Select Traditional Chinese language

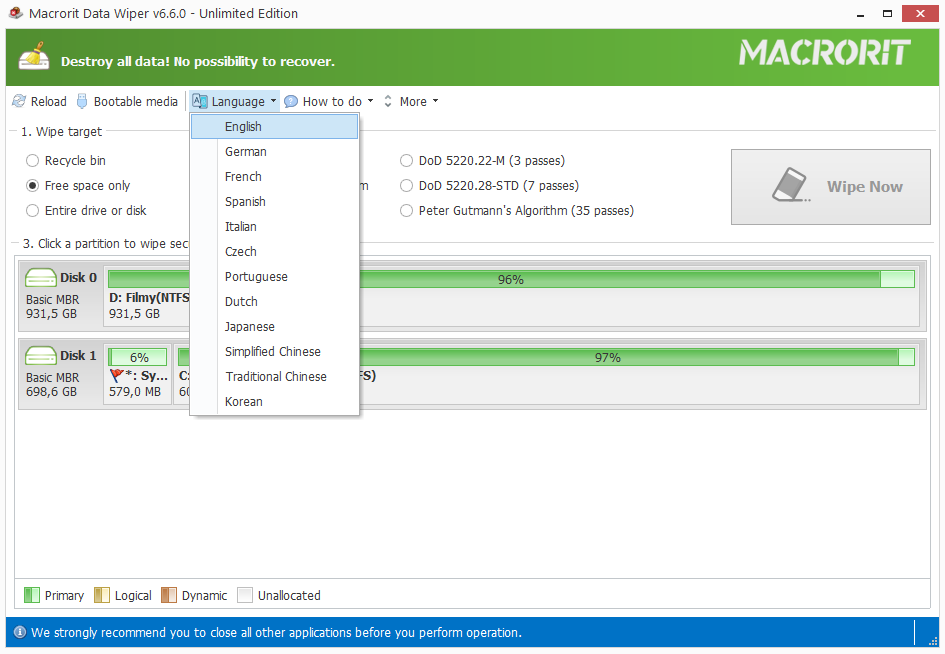tap(275, 377)
